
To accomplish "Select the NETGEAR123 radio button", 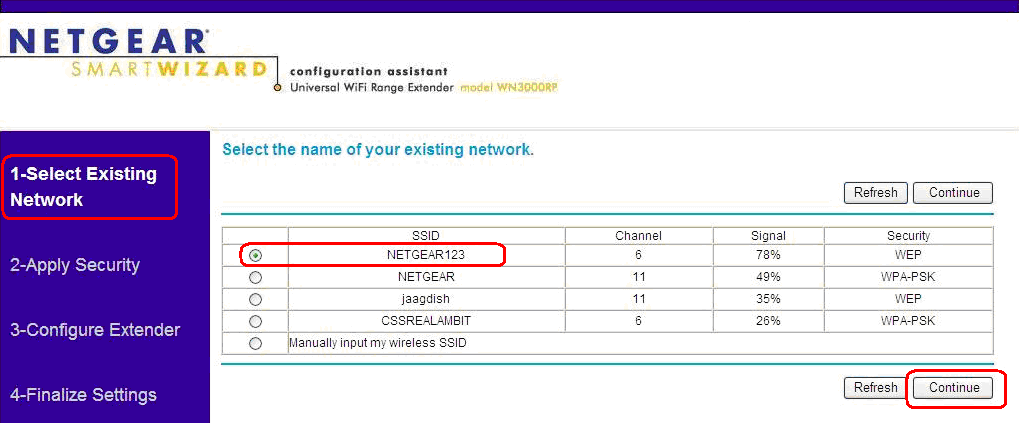I will pyautogui.click(x=255, y=255).
